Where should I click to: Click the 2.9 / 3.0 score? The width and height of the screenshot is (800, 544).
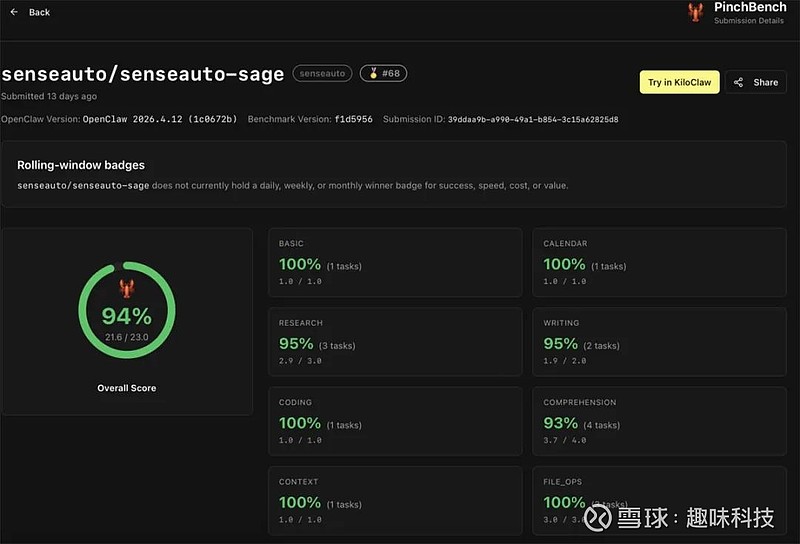coord(300,361)
